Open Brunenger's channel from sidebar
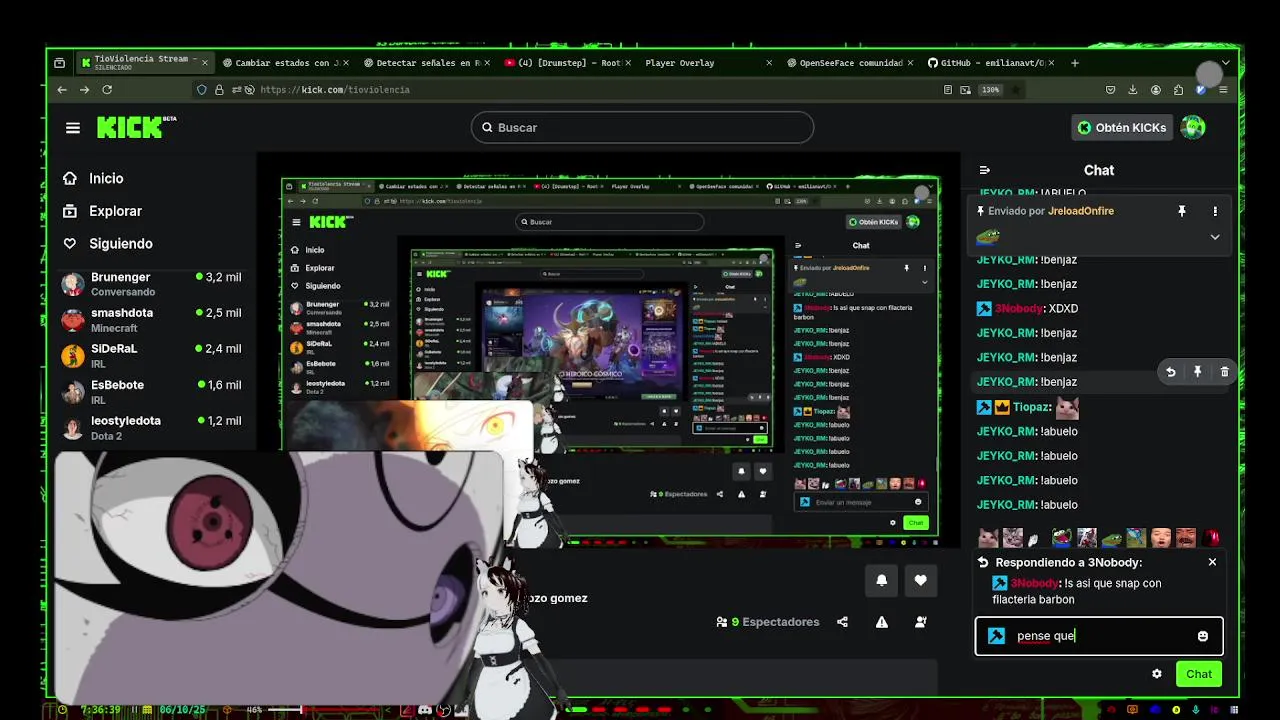The width and height of the screenshot is (1280, 720). (152, 284)
